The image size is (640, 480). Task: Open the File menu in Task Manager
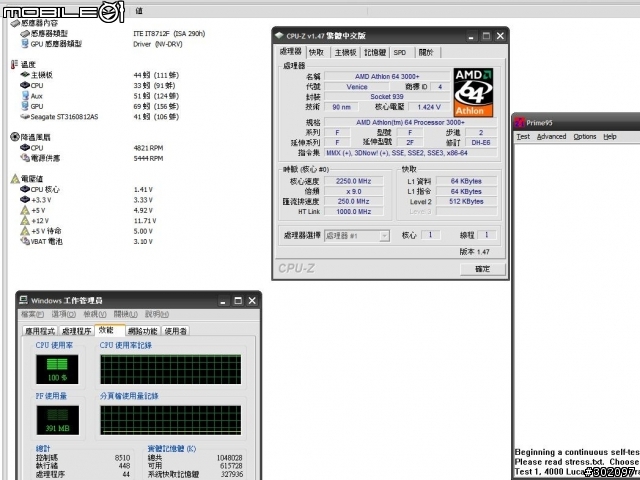point(32,314)
